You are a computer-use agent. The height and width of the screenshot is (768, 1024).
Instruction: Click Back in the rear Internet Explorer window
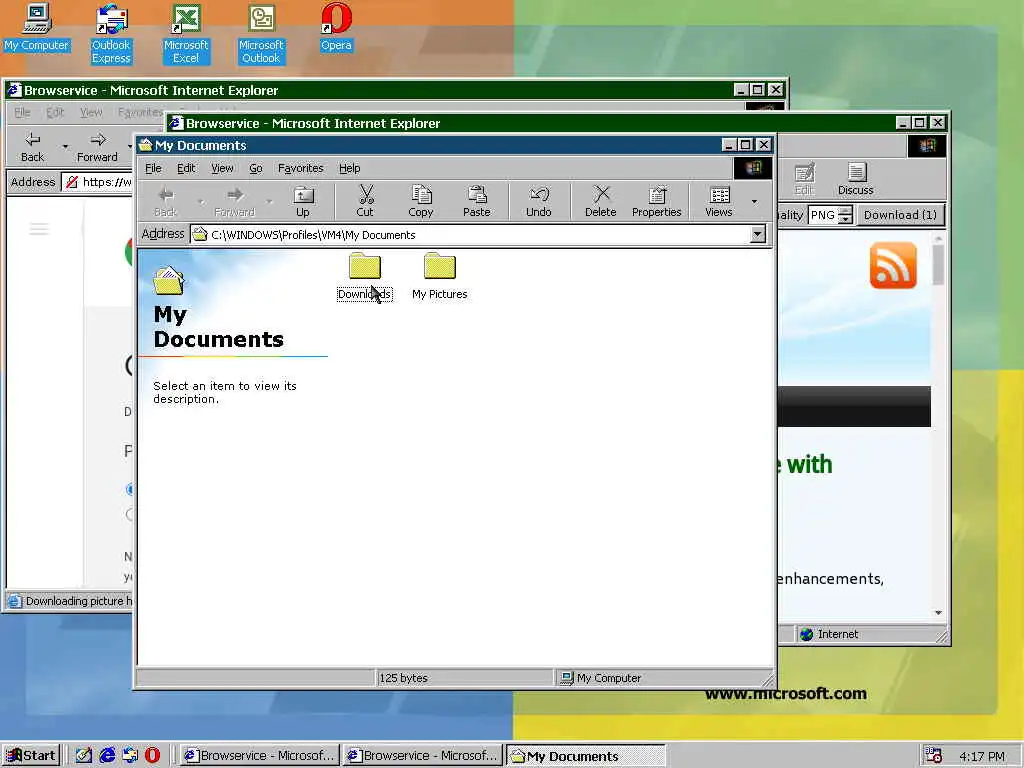[32, 147]
